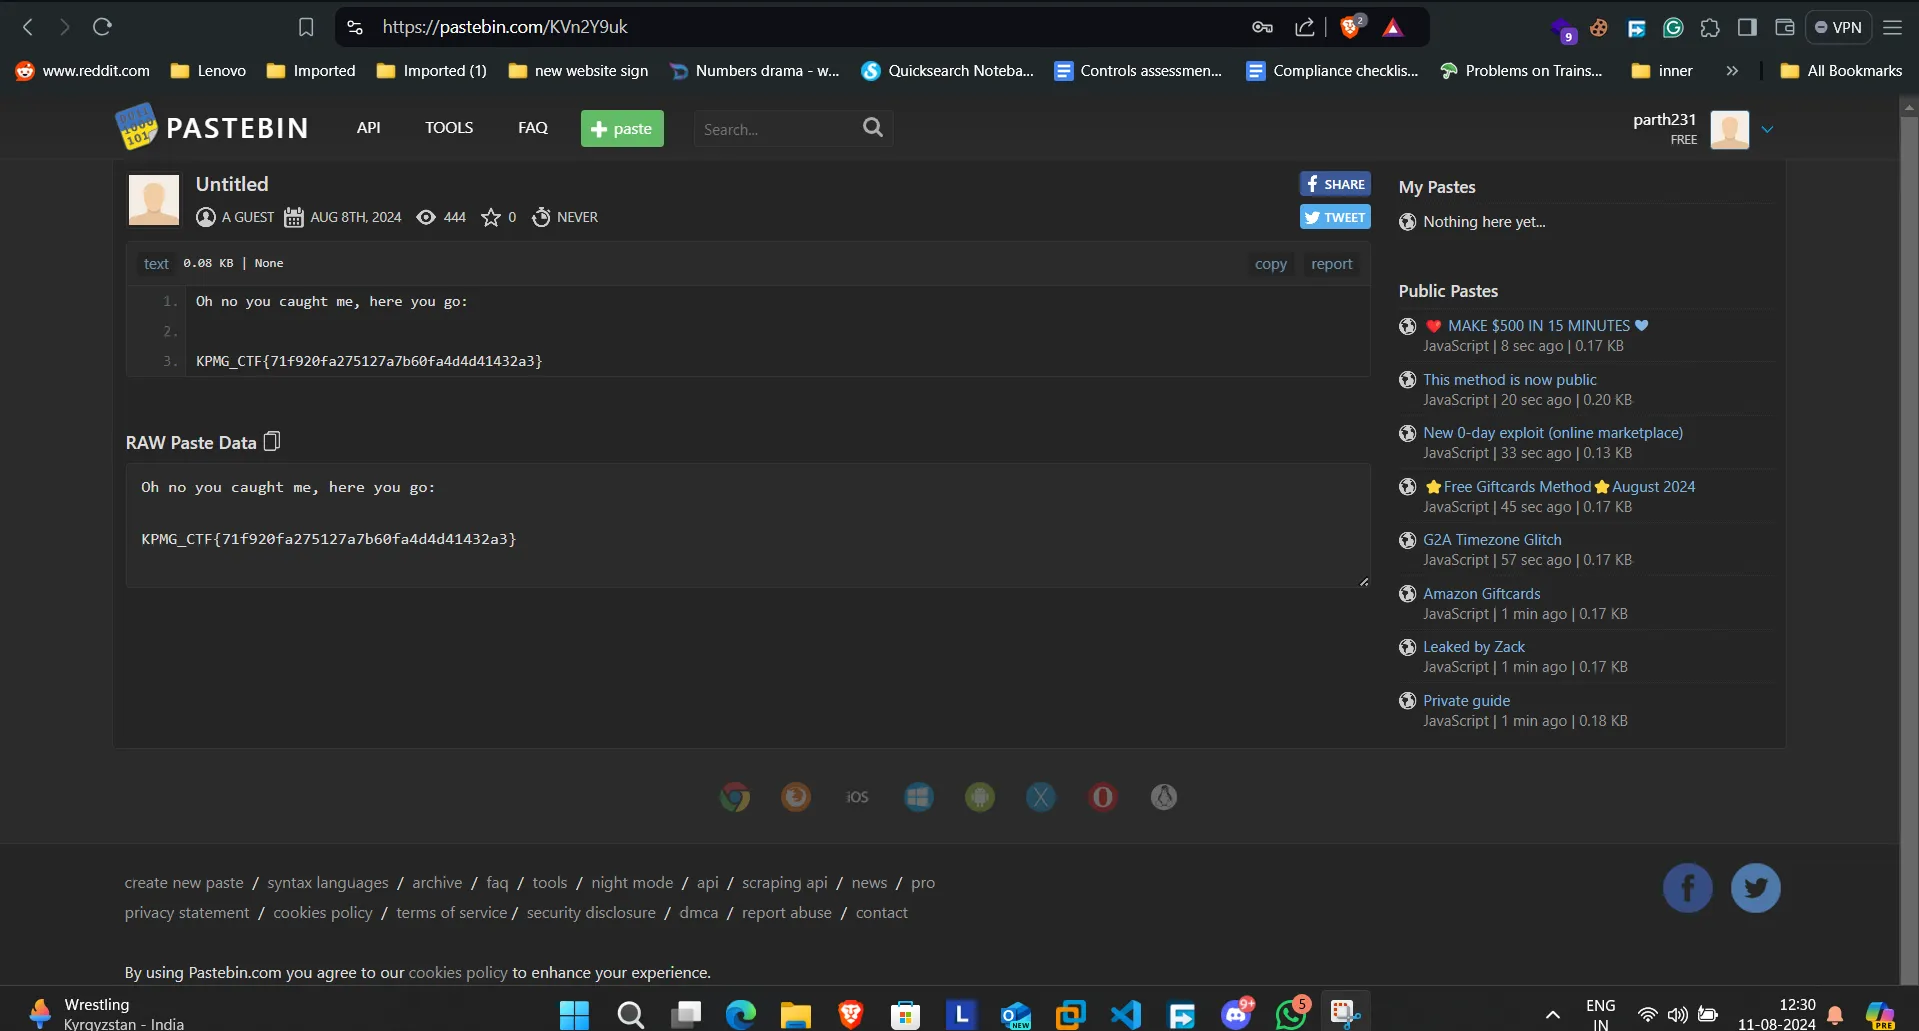Click the Opera extension icon
This screenshot has height=1031, width=1919.
(1102, 797)
